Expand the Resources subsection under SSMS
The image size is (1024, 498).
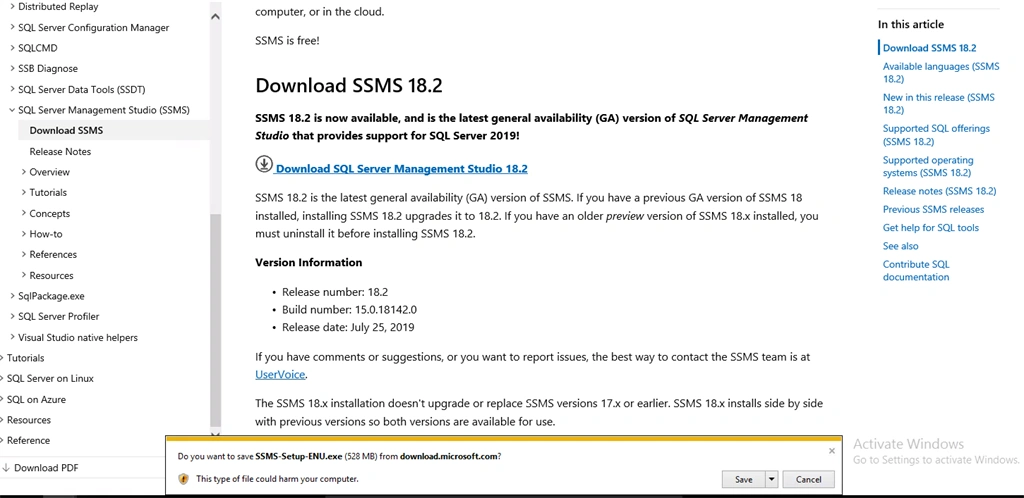click(24, 275)
